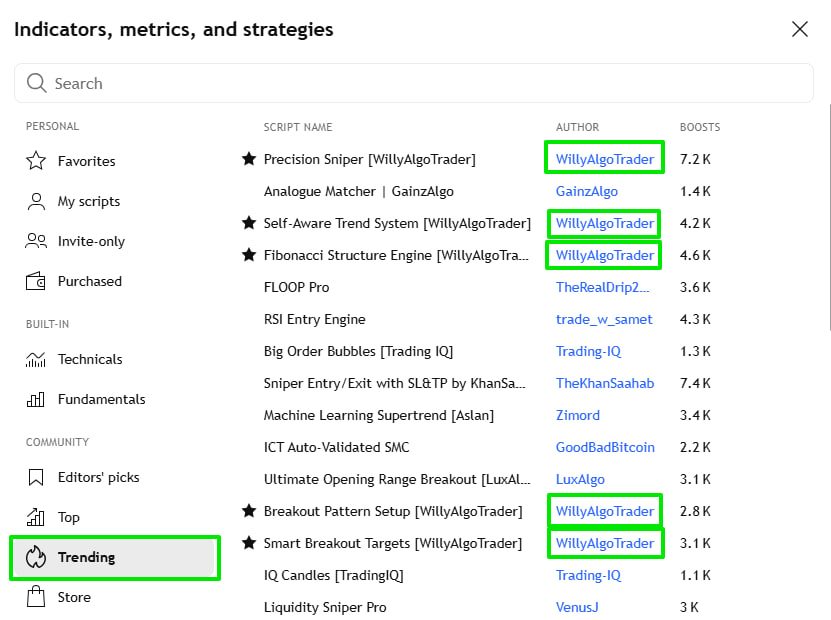Image resolution: width=831 pixels, height=620 pixels.
Task: Click the Purchased wallet icon
Action: click(36, 281)
